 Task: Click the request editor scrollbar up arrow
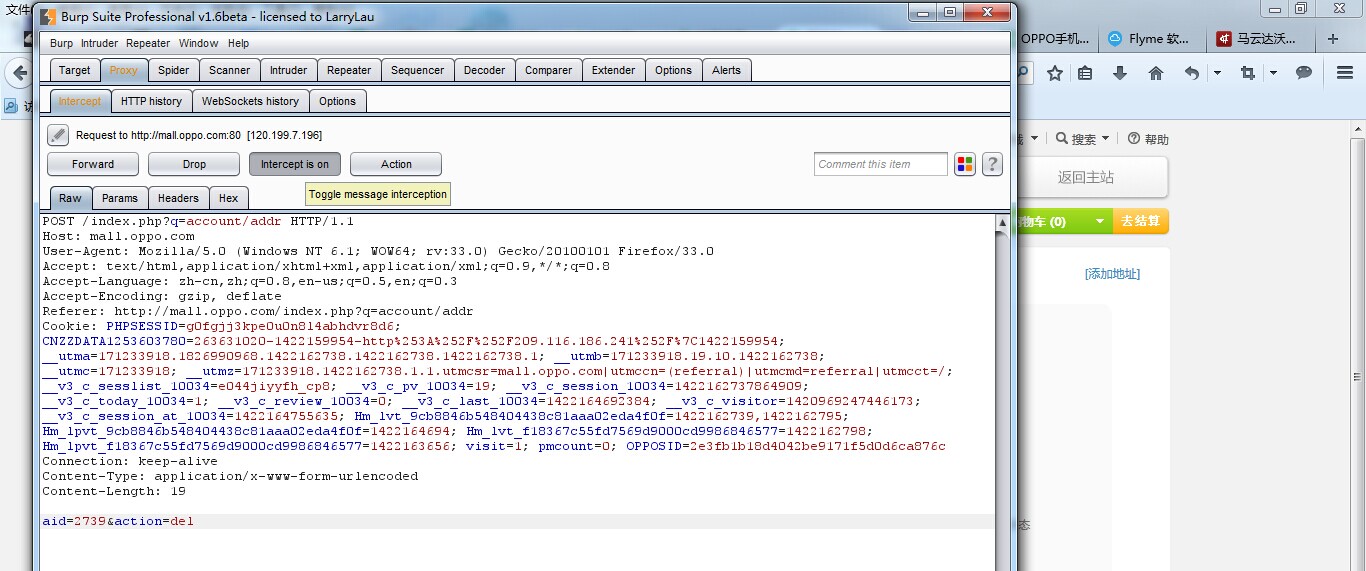tap(1002, 225)
